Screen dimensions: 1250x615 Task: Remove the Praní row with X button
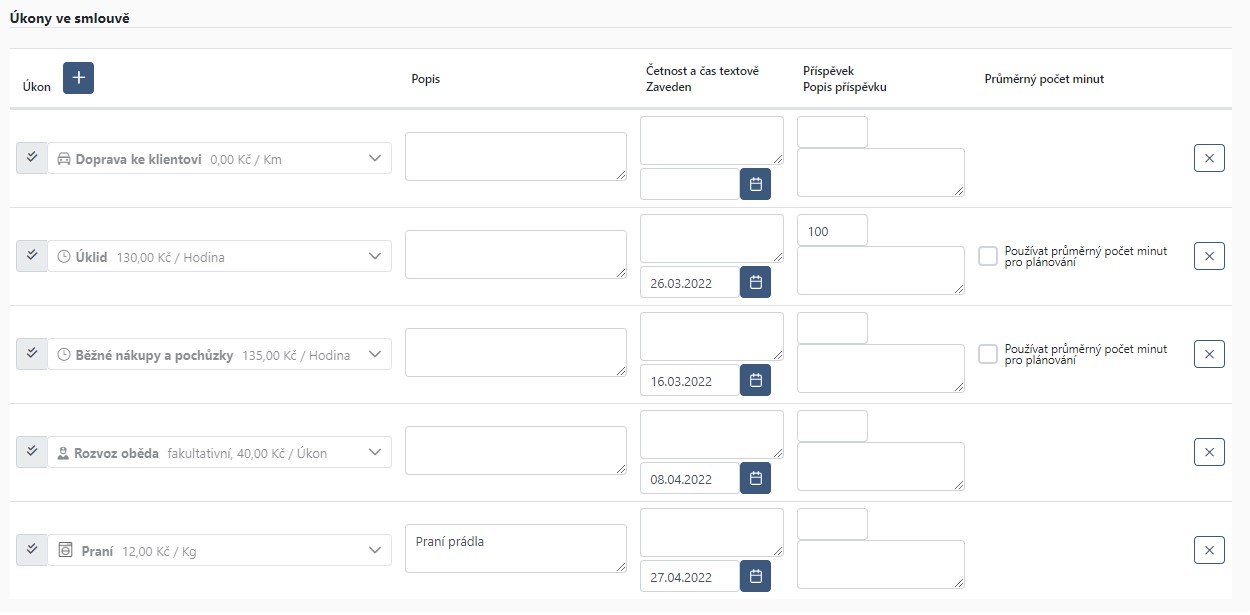point(1209,550)
